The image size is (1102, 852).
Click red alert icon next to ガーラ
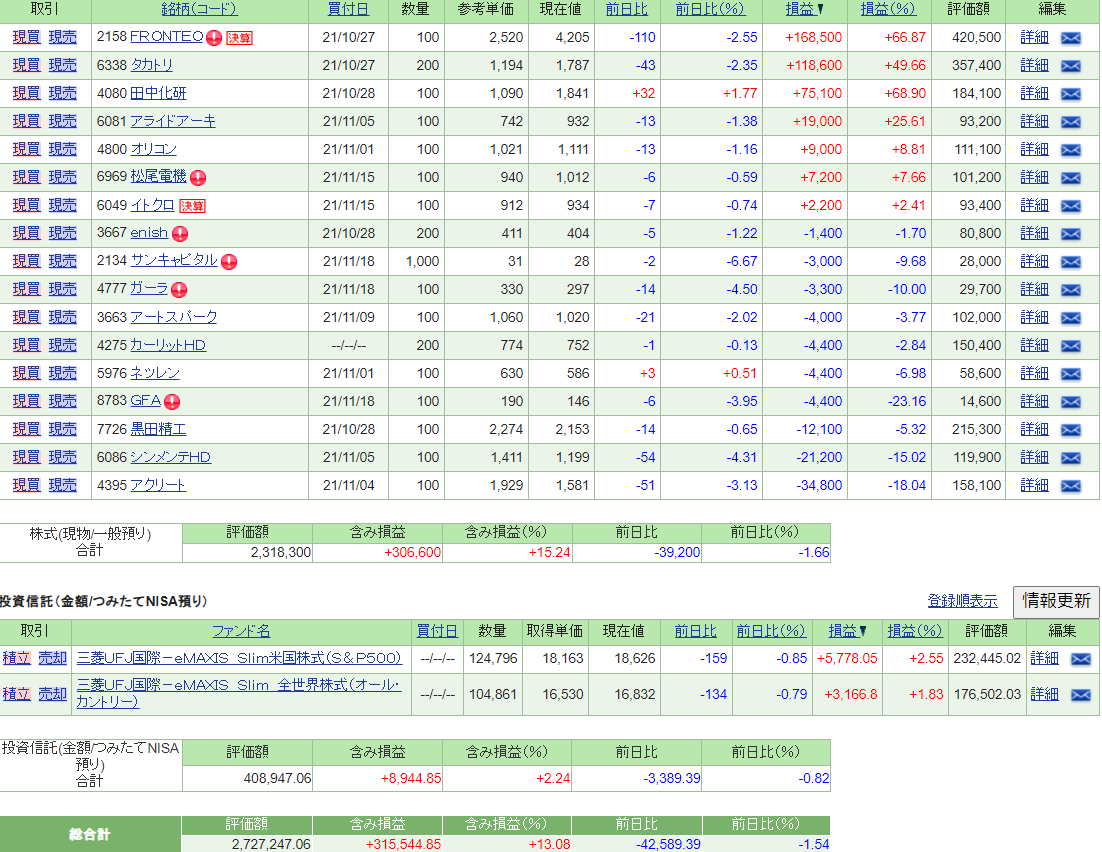pyautogui.click(x=179, y=290)
